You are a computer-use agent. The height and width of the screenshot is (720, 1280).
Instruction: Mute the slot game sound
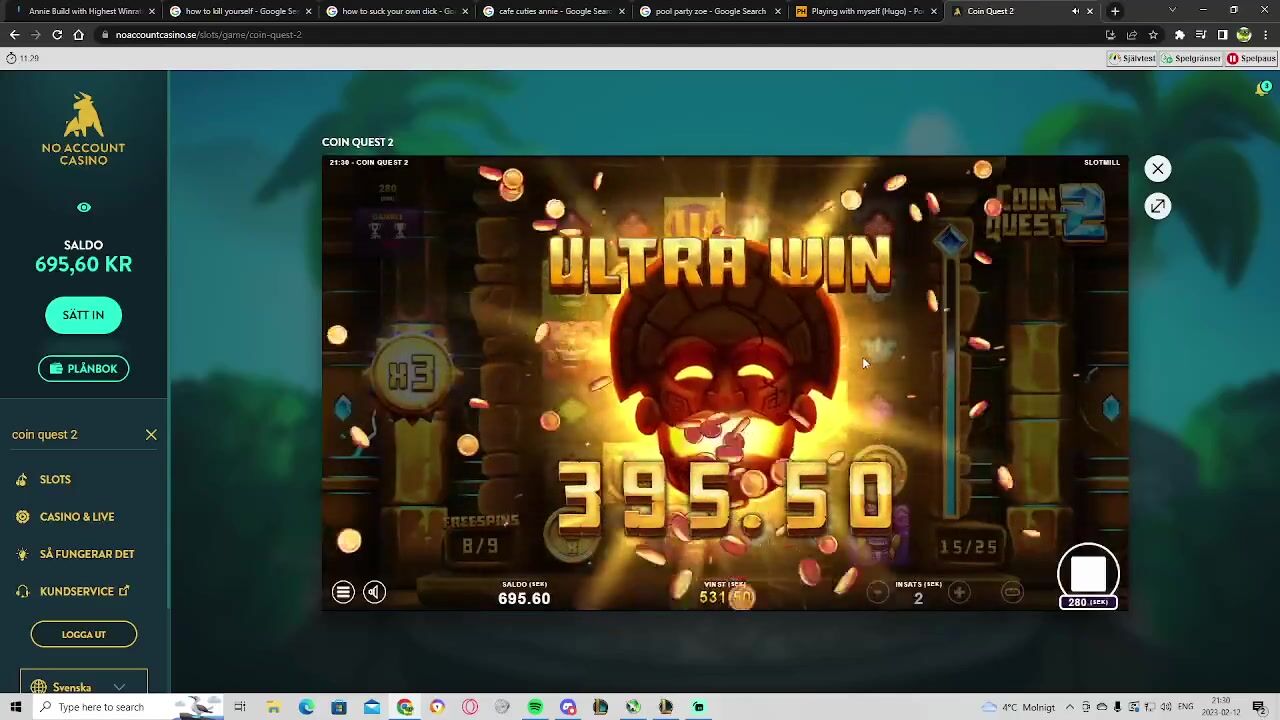click(374, 592)
